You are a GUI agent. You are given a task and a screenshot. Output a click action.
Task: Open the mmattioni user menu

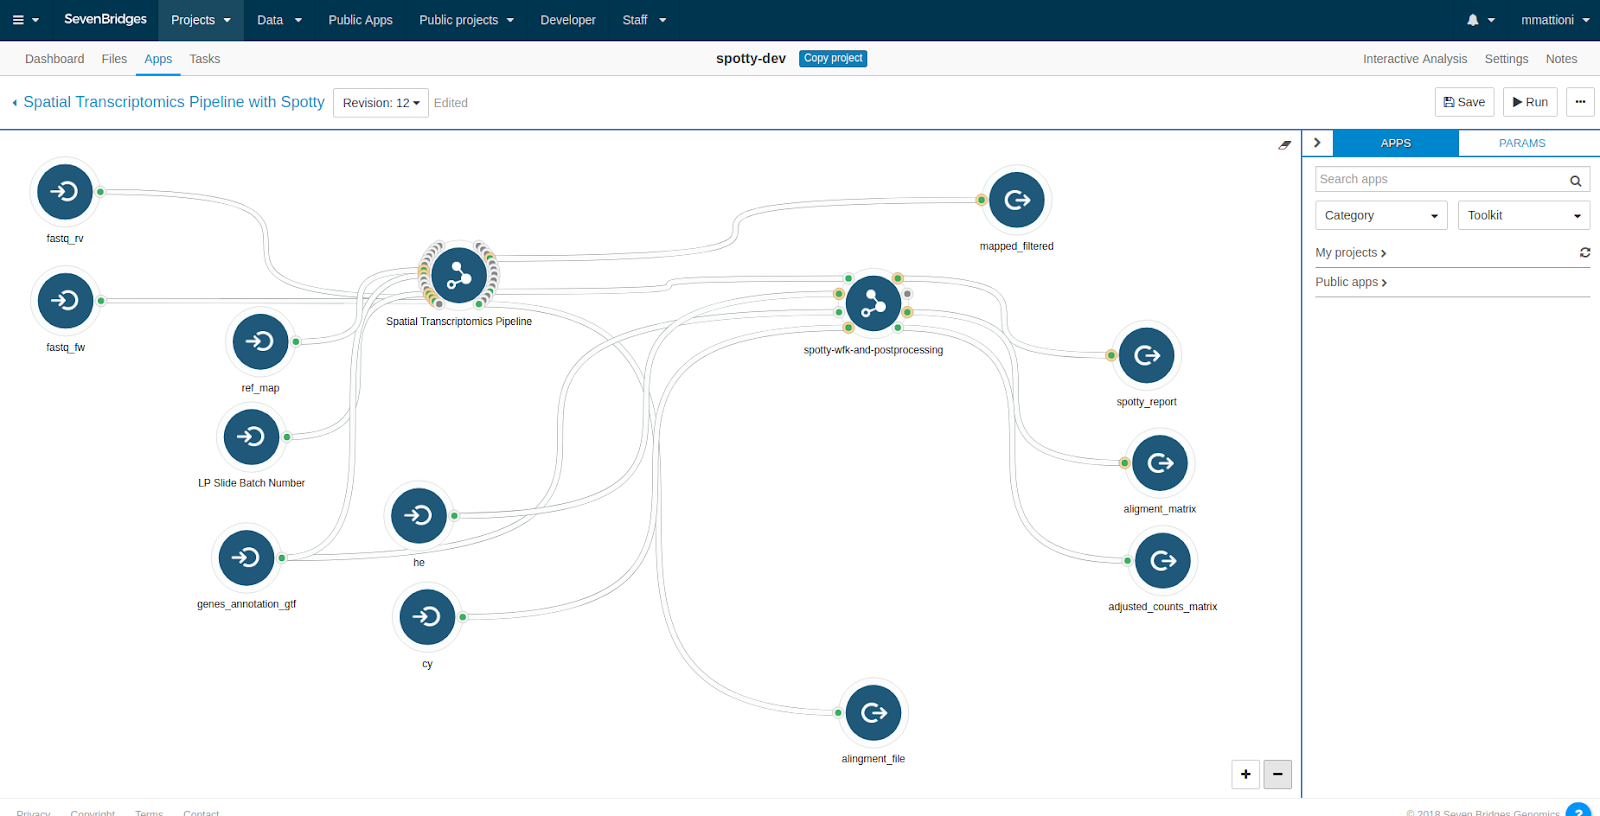[1555, 20]
